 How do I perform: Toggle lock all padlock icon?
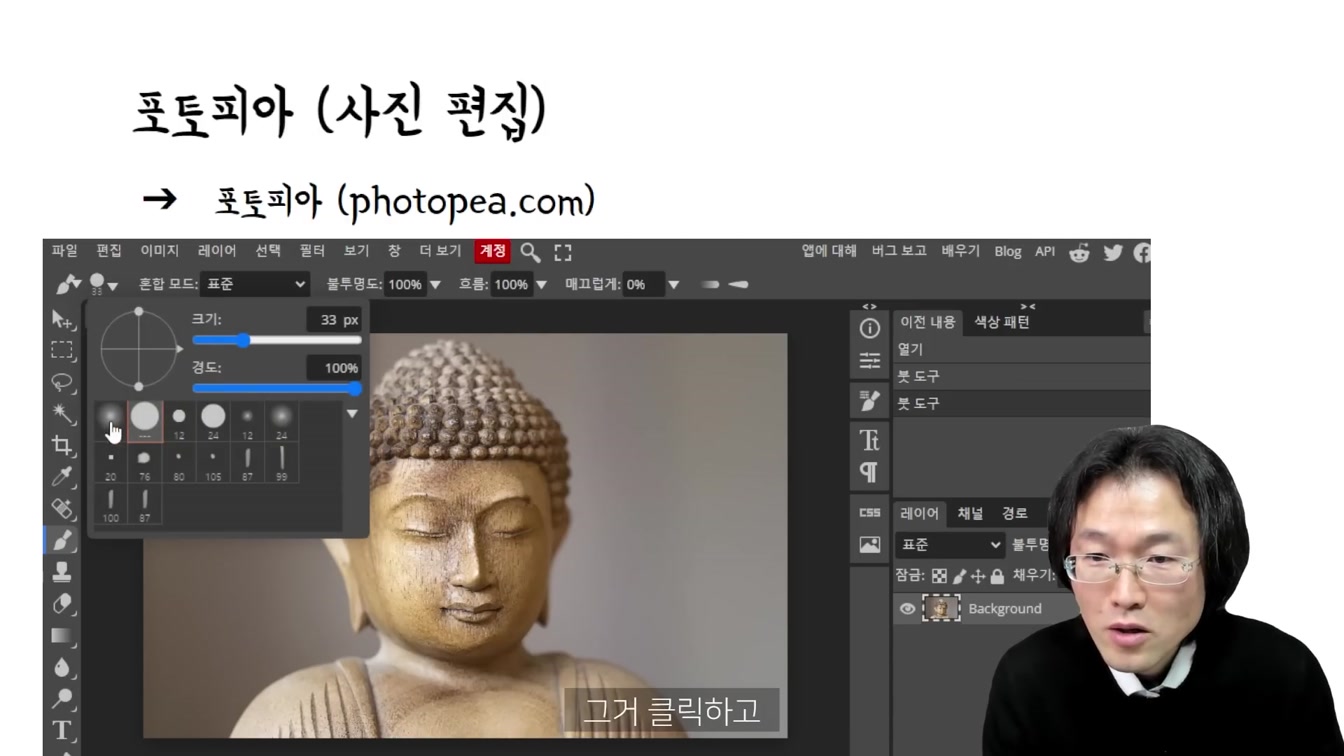(997, 576)
